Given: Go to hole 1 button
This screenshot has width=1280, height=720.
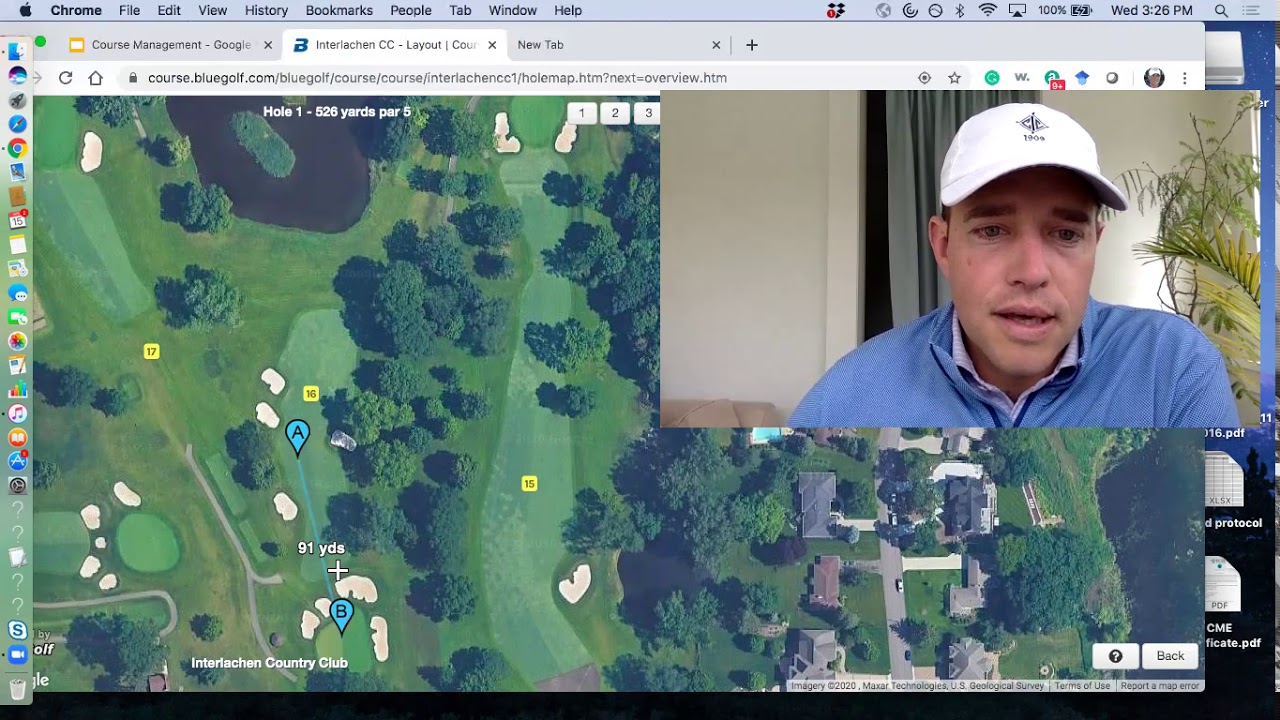Looking at the screenshot, I should click(581, 113).
